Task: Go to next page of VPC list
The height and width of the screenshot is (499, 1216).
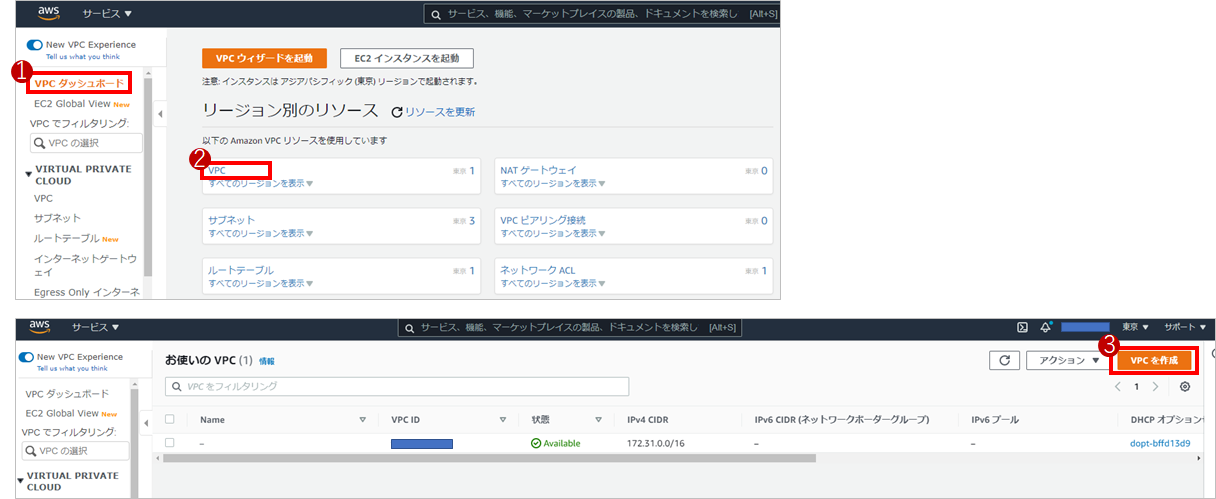Action: tap(1155, 386)
